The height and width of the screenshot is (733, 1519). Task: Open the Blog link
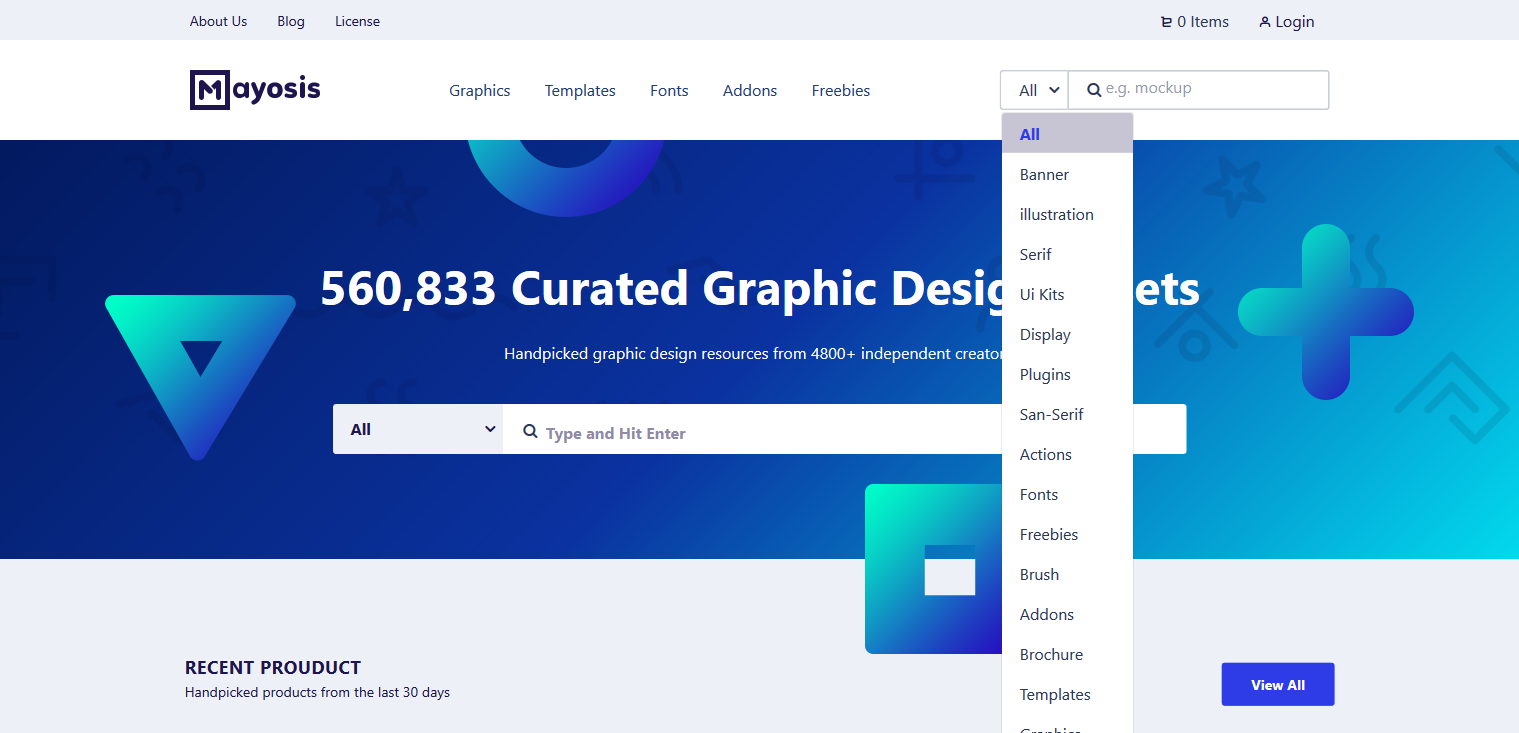[291, 21]
